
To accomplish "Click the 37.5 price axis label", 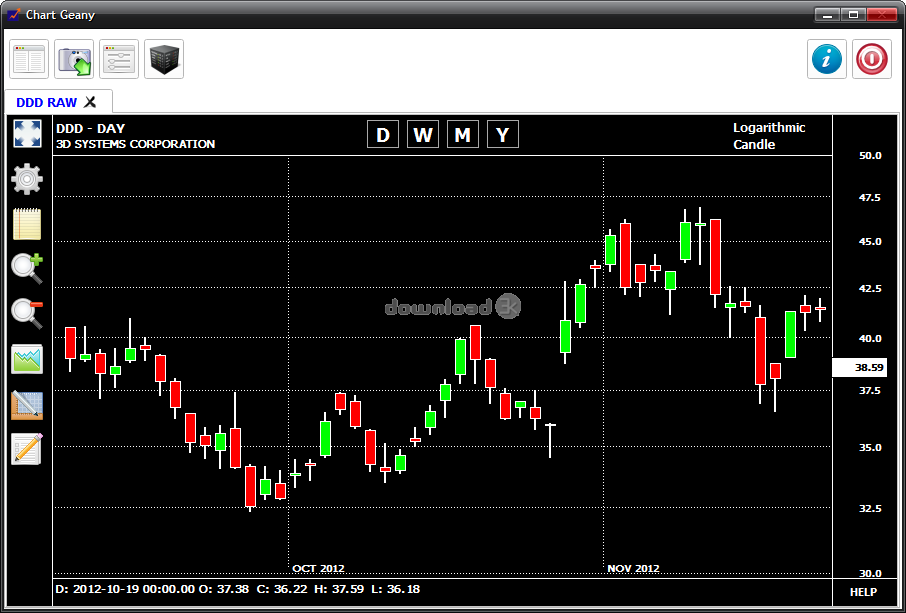I will 870,391.
